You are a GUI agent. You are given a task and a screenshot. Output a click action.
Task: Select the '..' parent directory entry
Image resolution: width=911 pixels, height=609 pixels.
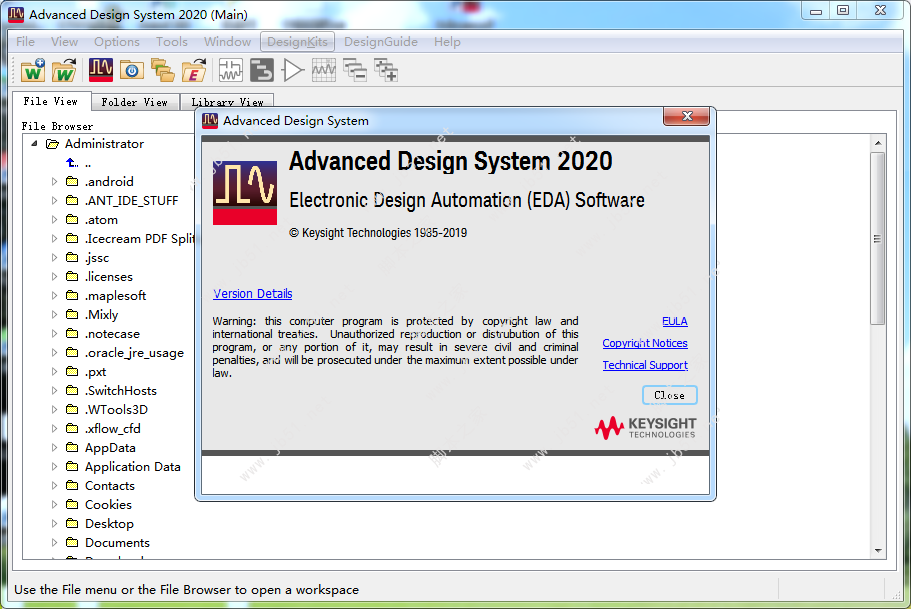click(88, 163)
